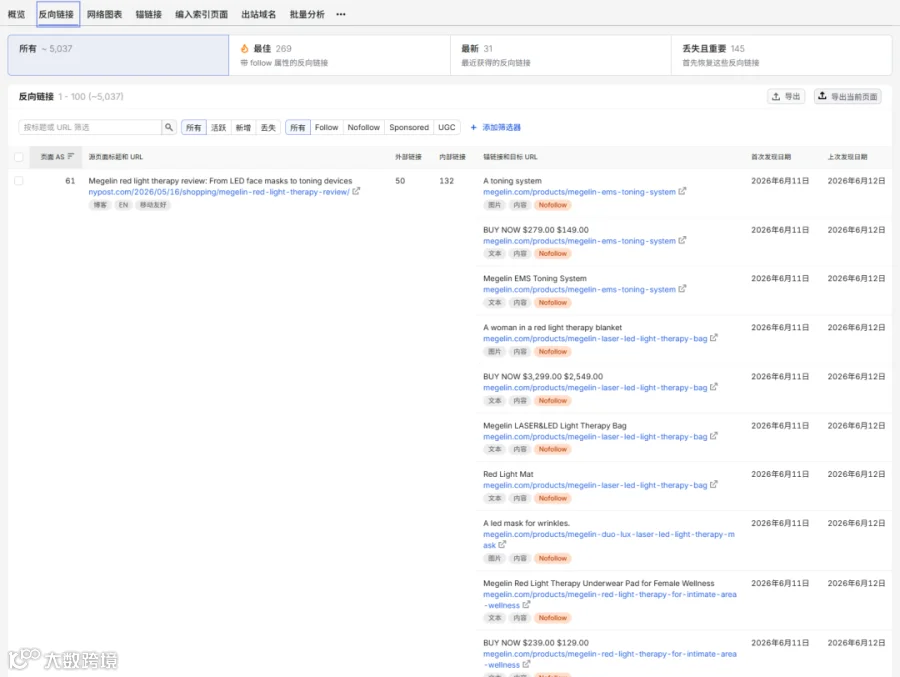Filter by 活跃 backlinks

click(219, 127)
